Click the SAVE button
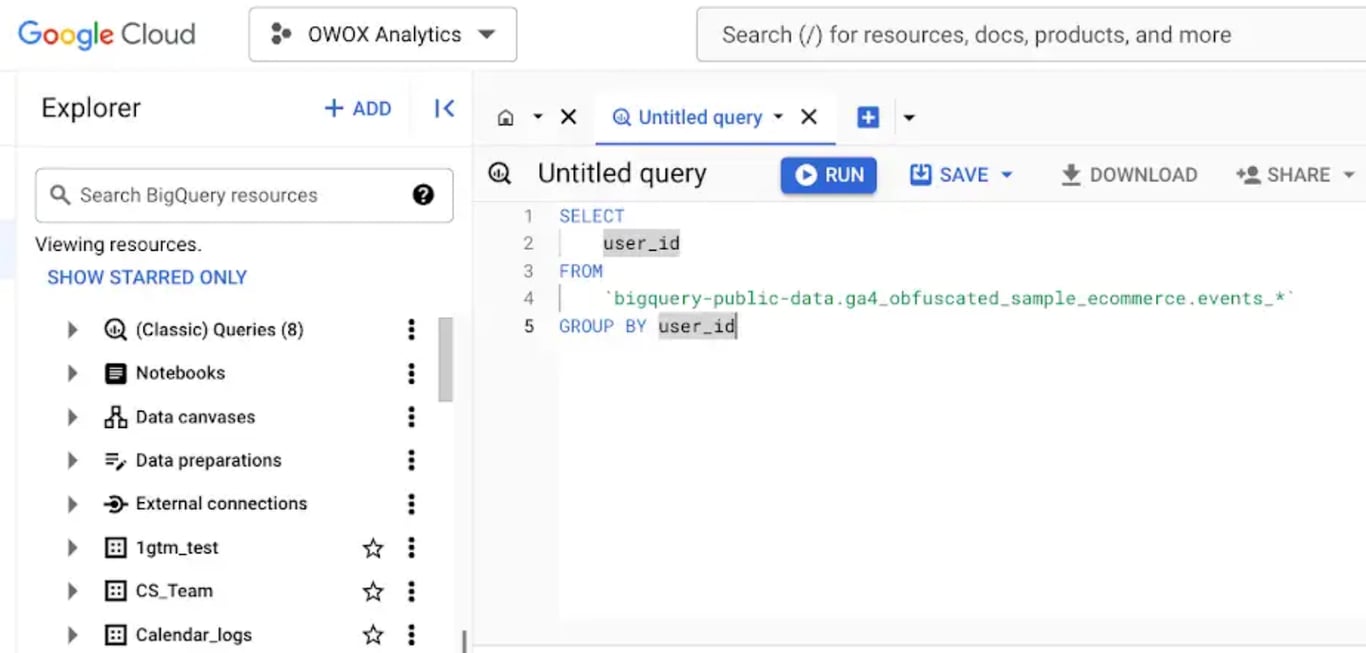This screenshot has height=653, width=1366. [x=949, y=175]
